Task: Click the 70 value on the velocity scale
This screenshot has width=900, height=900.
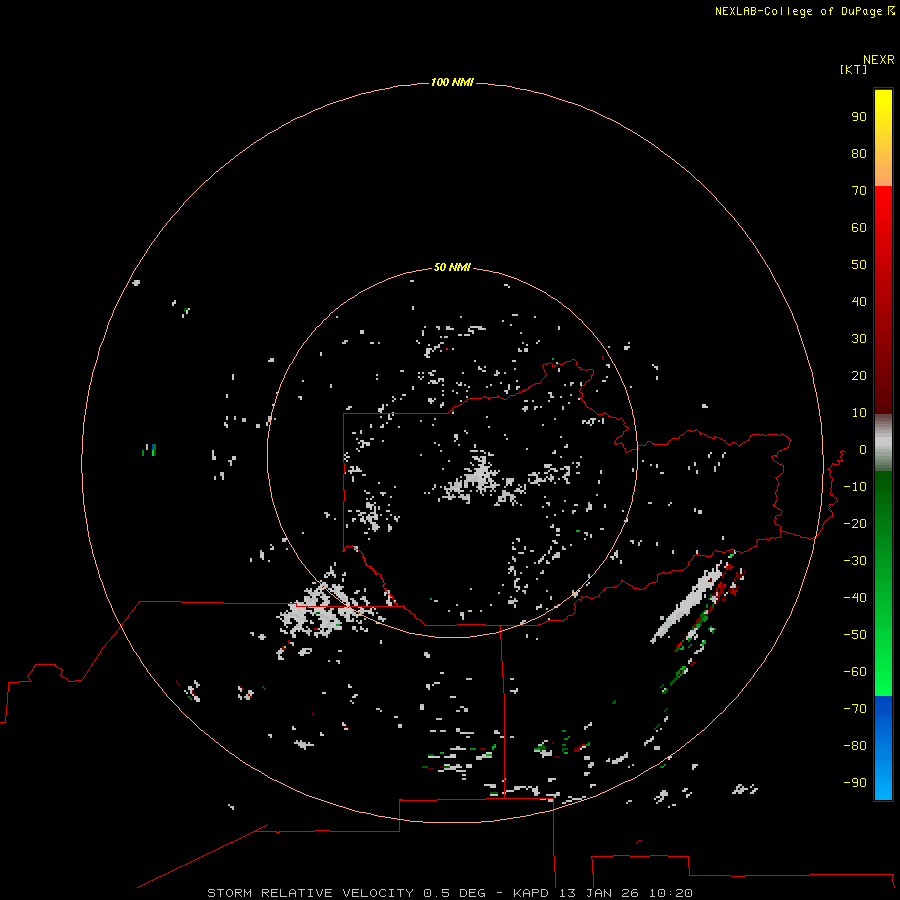Action: click(x=859, y=191)
